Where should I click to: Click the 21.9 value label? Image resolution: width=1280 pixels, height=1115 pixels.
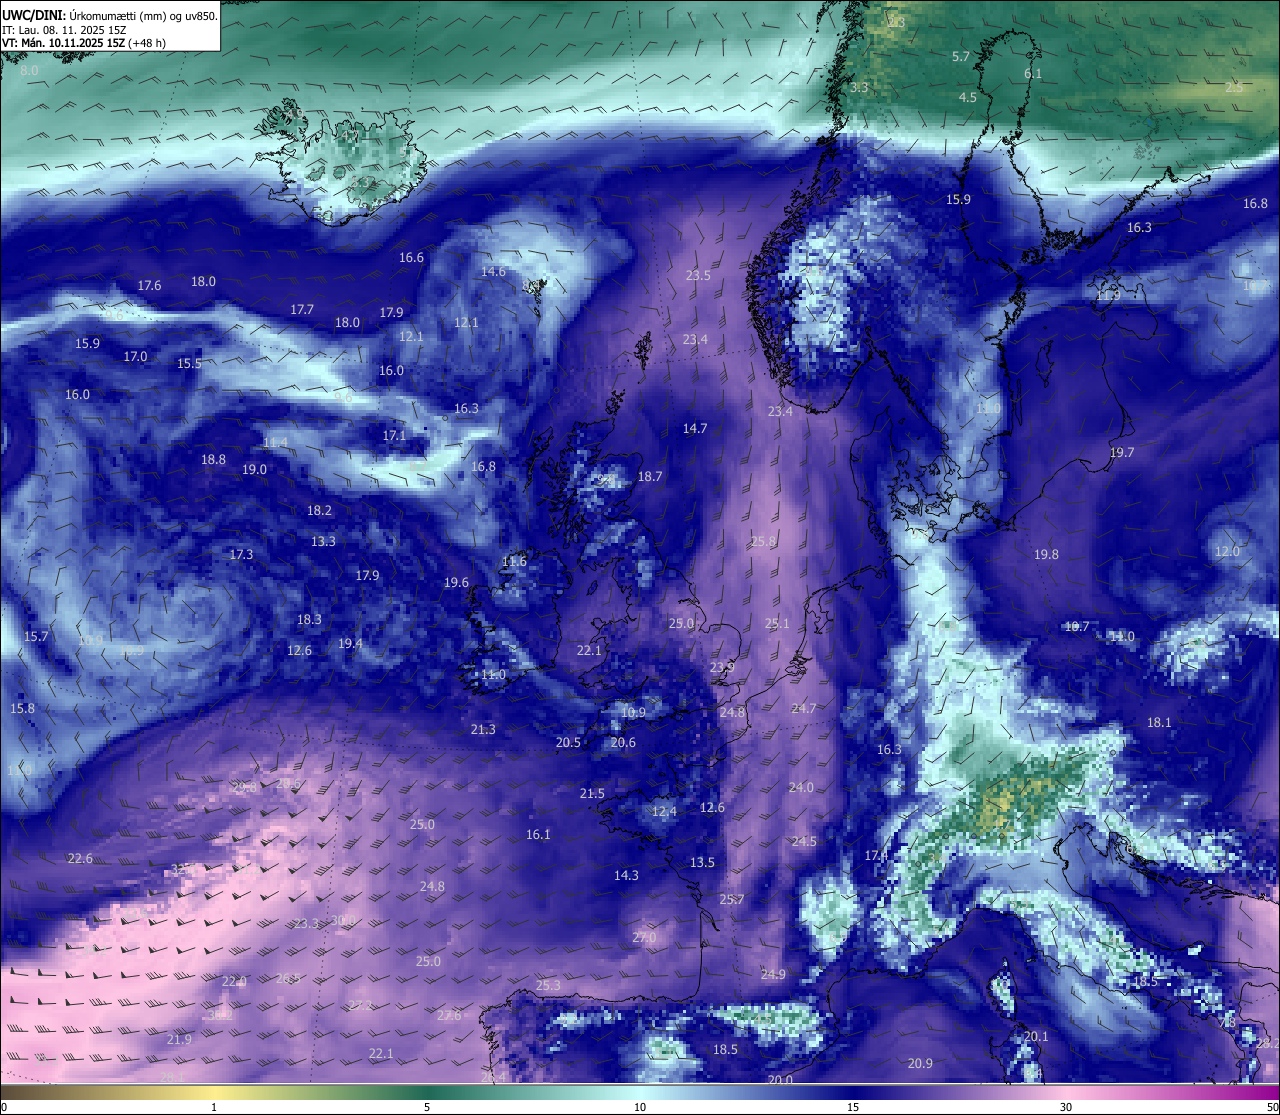[x=179, y=1039]
